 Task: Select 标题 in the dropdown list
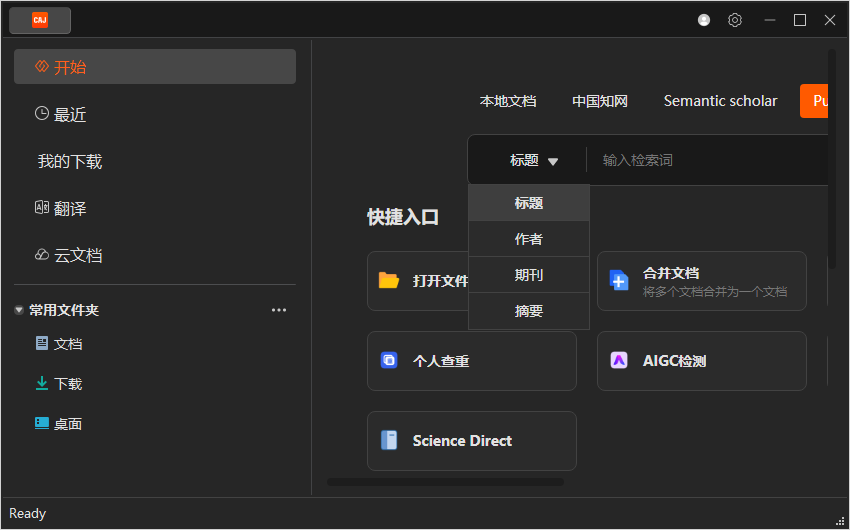coord(529,203)
